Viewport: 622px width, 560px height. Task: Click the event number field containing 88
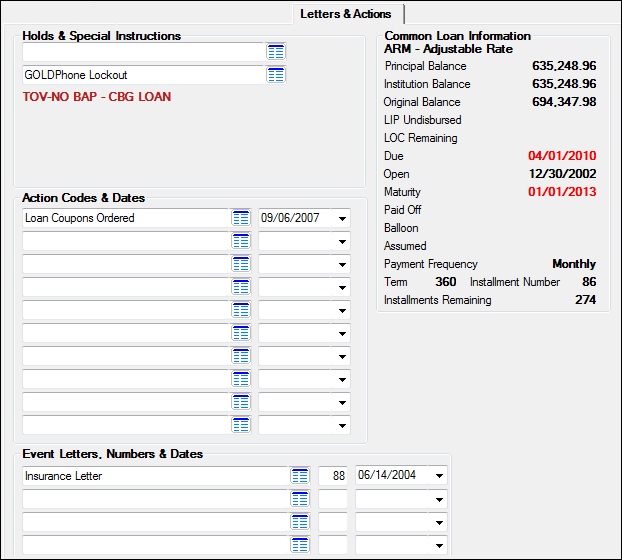[x=333, y=476]
